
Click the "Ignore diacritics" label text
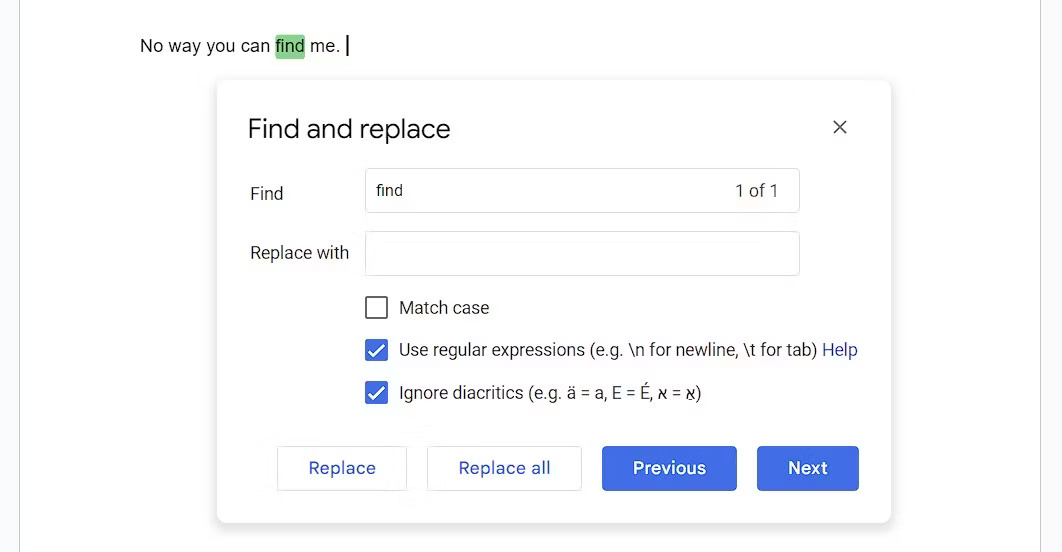point(460,393)
